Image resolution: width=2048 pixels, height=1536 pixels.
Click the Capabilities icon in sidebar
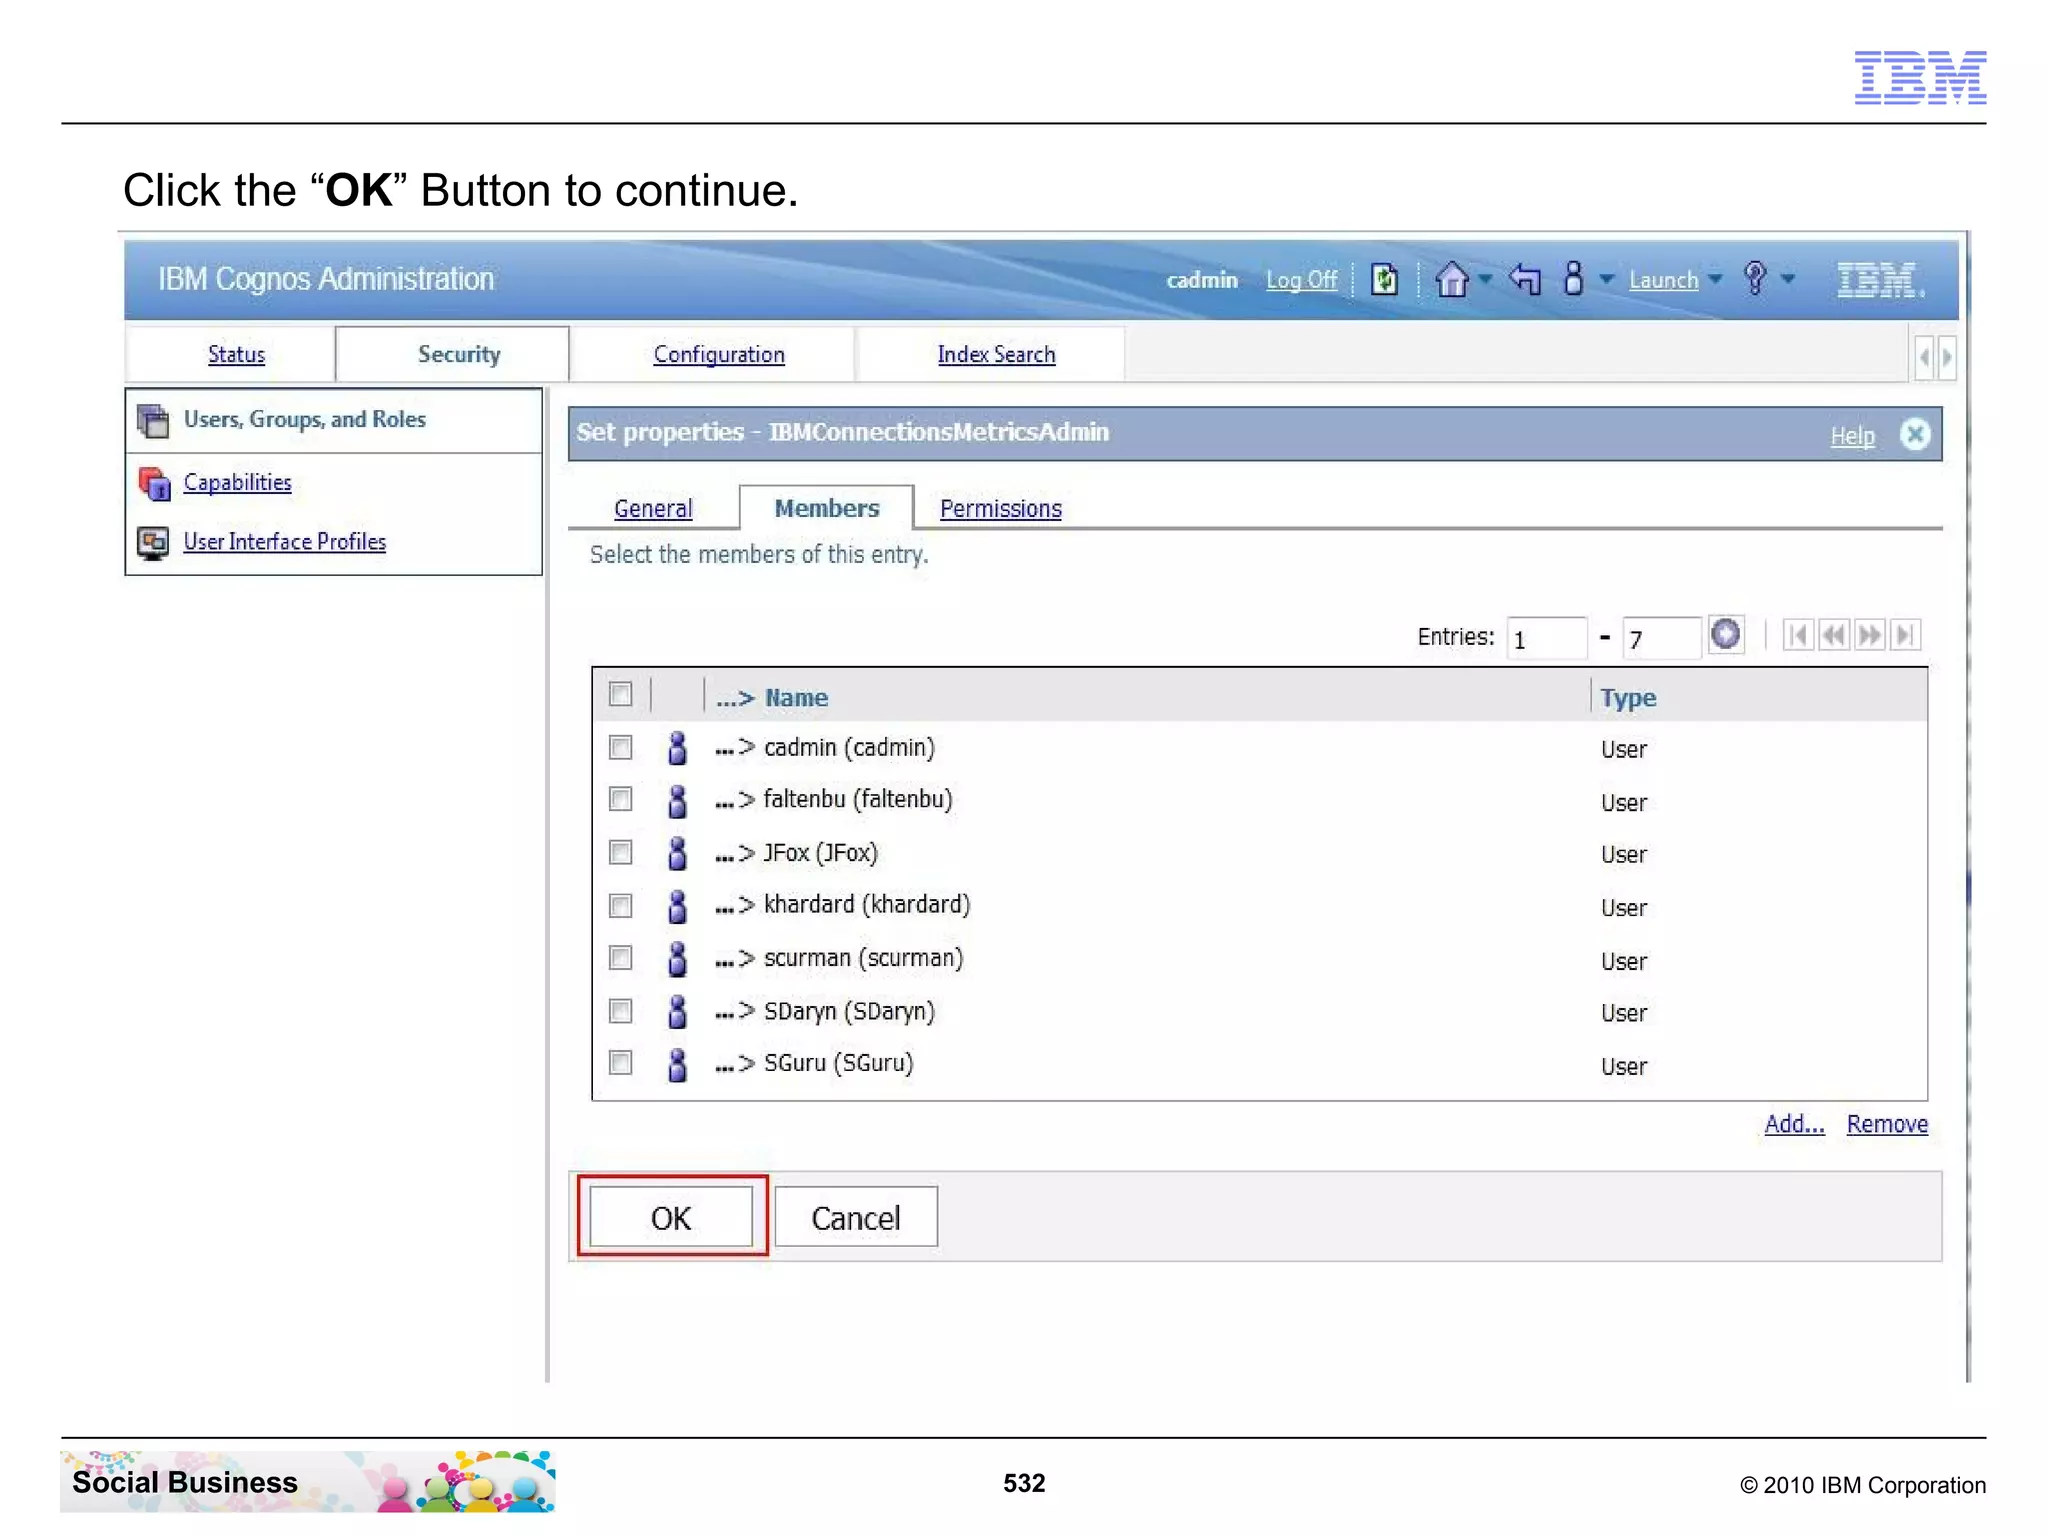point(154,483)
